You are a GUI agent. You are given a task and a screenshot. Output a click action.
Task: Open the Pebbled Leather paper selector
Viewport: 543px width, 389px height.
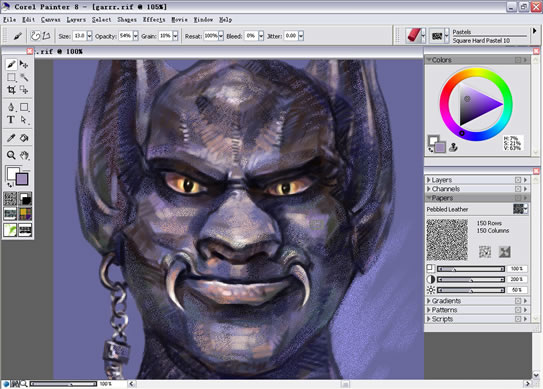pos(520,209)
